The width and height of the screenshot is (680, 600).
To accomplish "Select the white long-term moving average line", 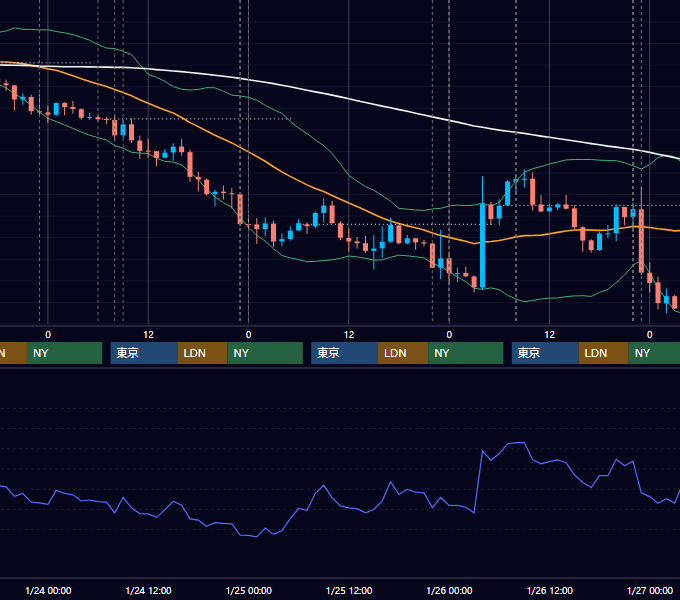I will pyautogui.click(x=347, y=98).
